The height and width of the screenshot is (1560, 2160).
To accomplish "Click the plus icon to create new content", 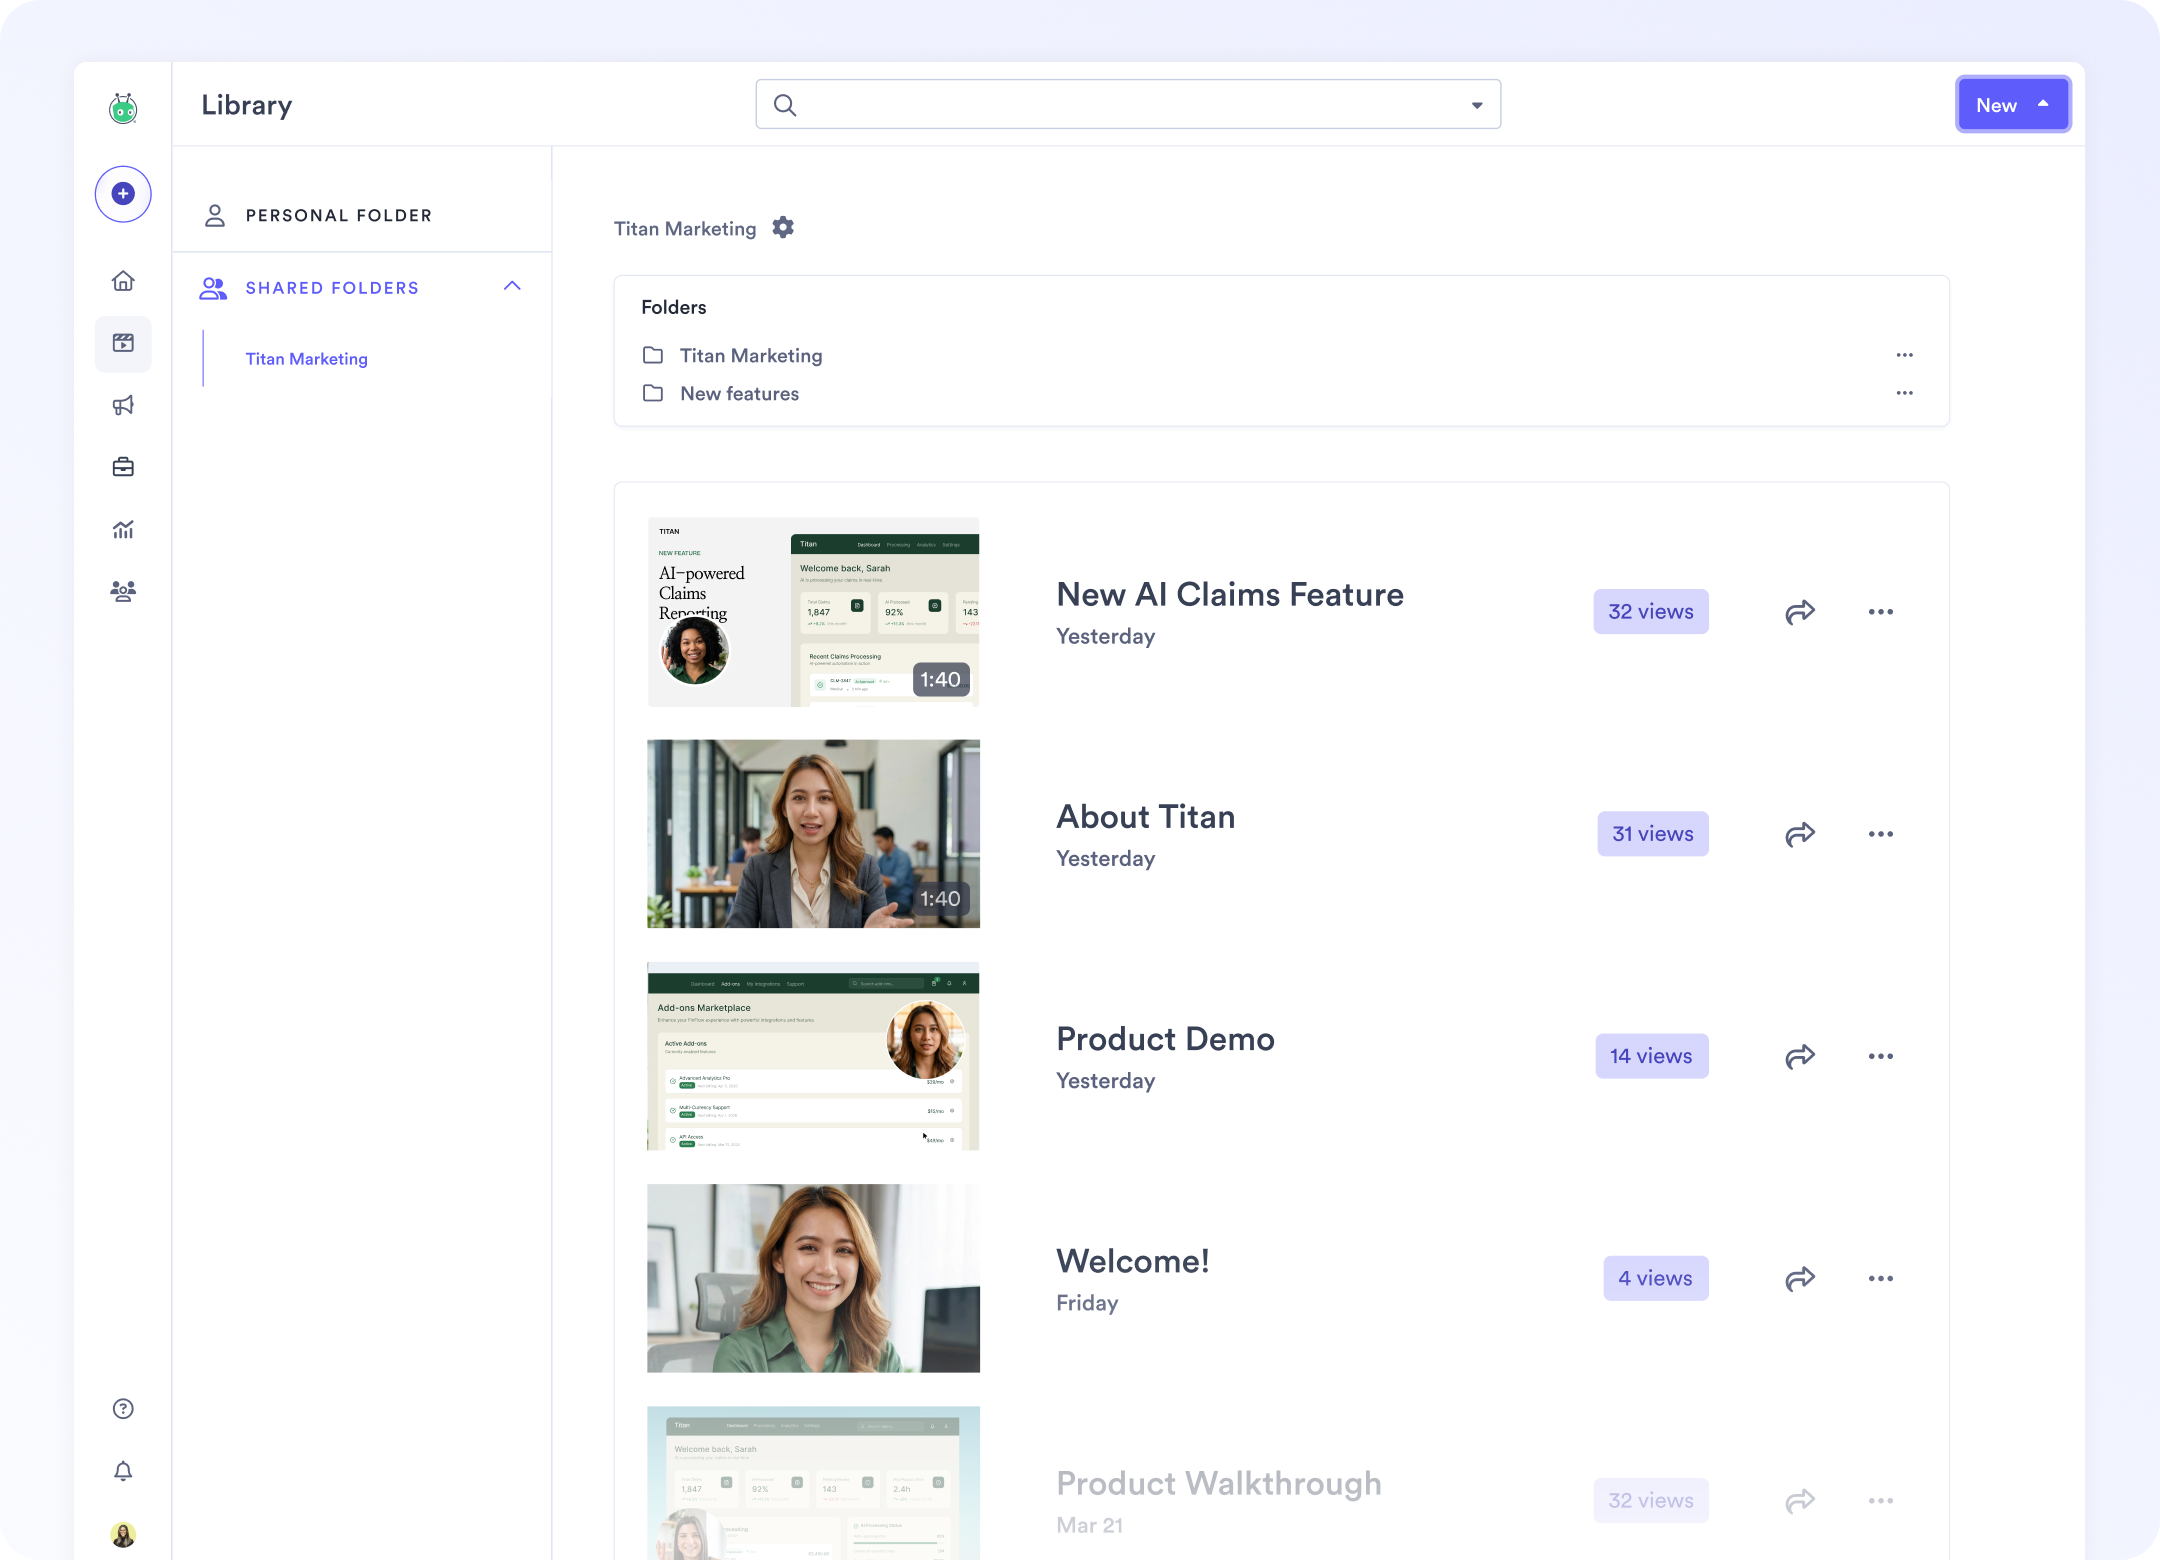I will [123, 194].
